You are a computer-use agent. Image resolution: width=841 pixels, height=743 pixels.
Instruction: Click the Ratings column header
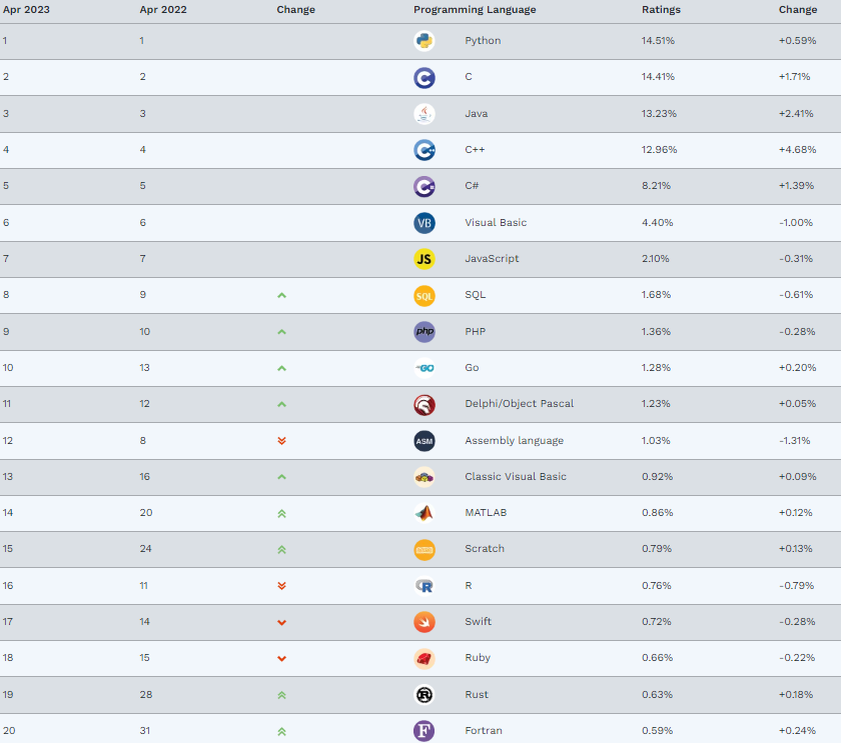[x=661, y=10]
